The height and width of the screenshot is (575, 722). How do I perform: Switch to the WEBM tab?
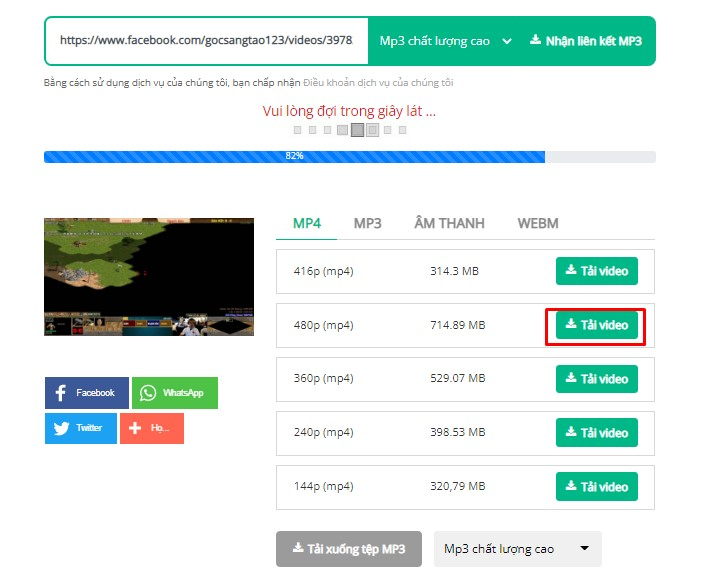point(538,224)
